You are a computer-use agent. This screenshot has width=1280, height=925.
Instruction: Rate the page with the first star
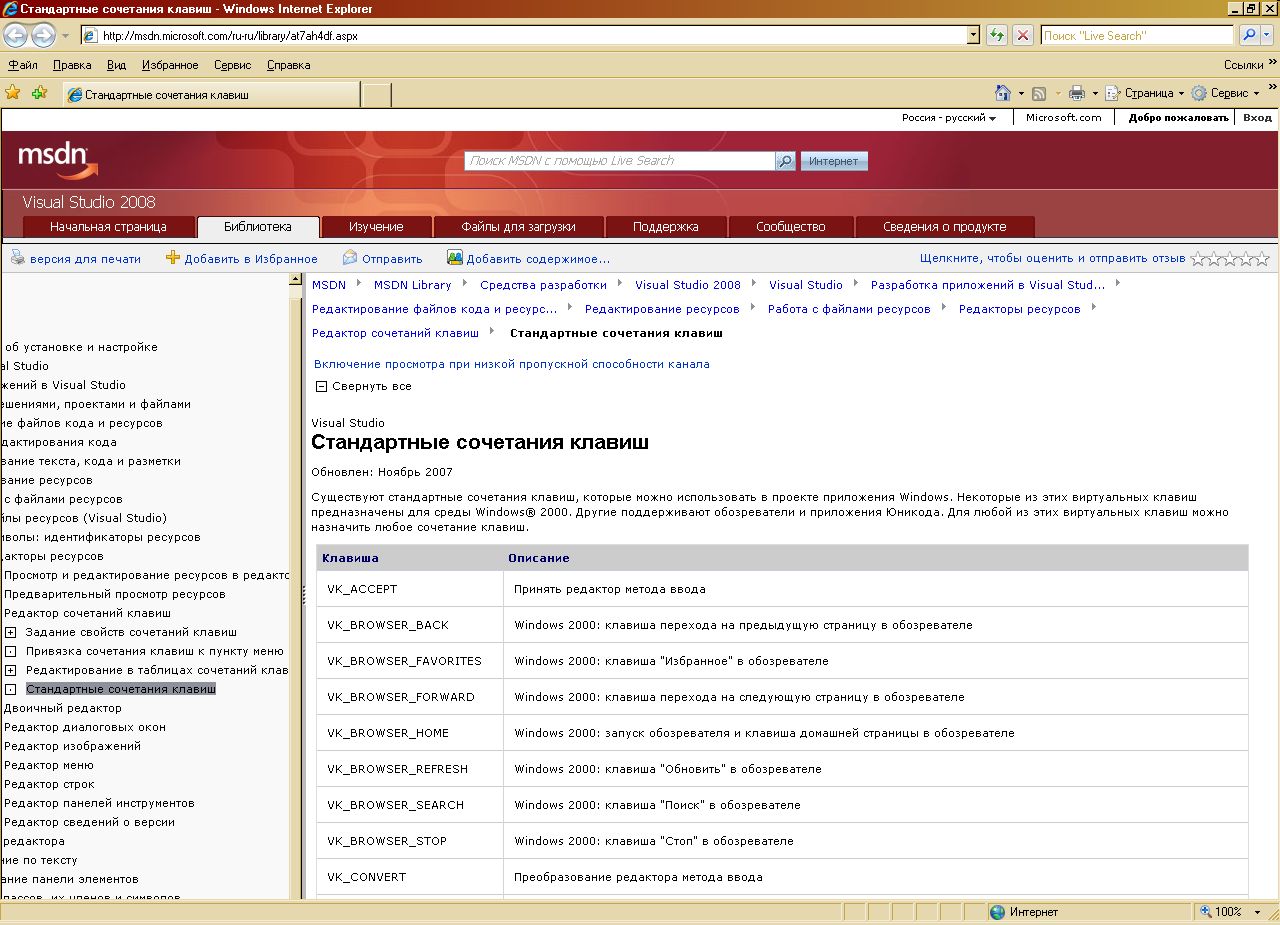pos(1198,258)
